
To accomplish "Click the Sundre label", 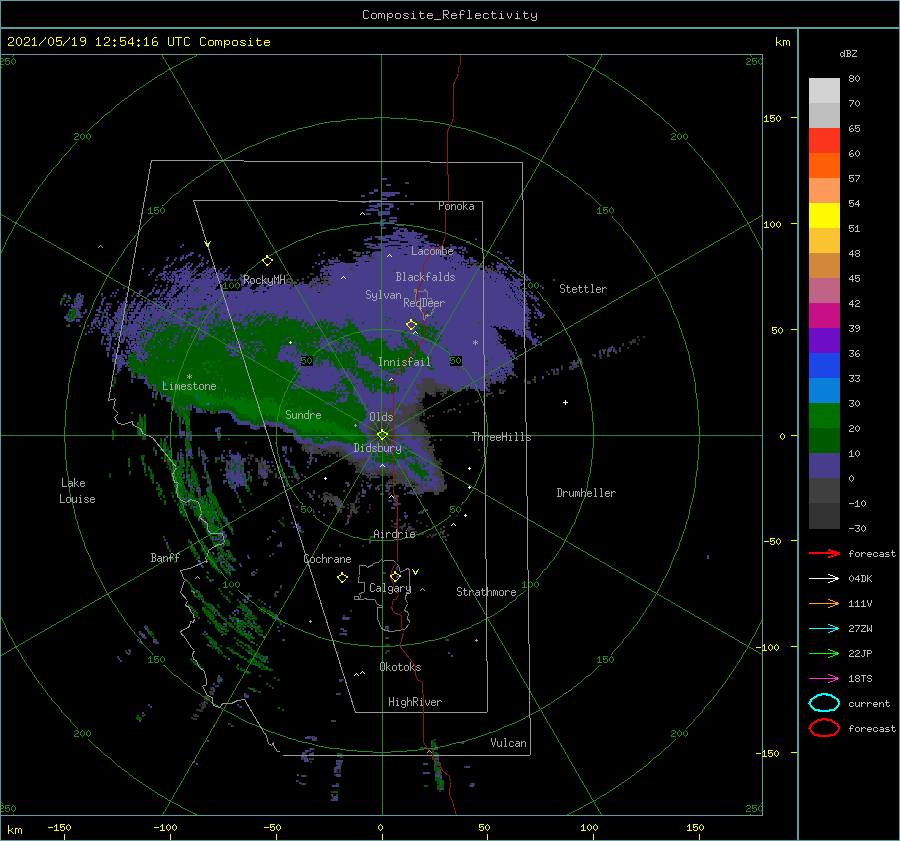I will tap(303, 414).
